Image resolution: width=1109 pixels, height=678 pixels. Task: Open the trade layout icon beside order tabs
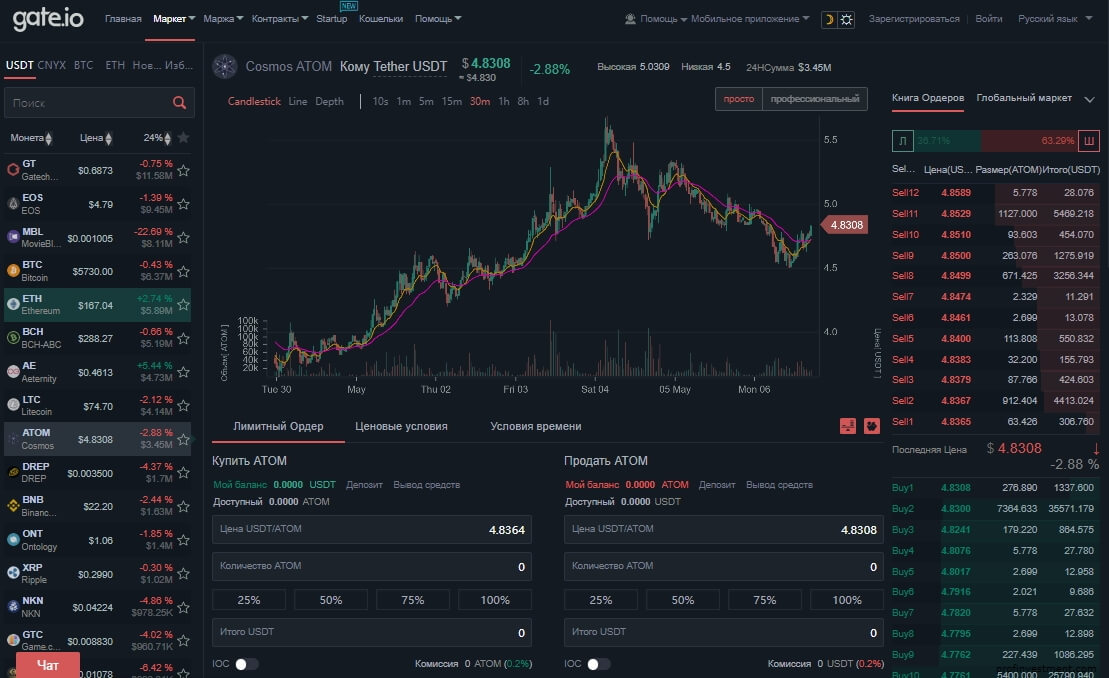point(848,426)
